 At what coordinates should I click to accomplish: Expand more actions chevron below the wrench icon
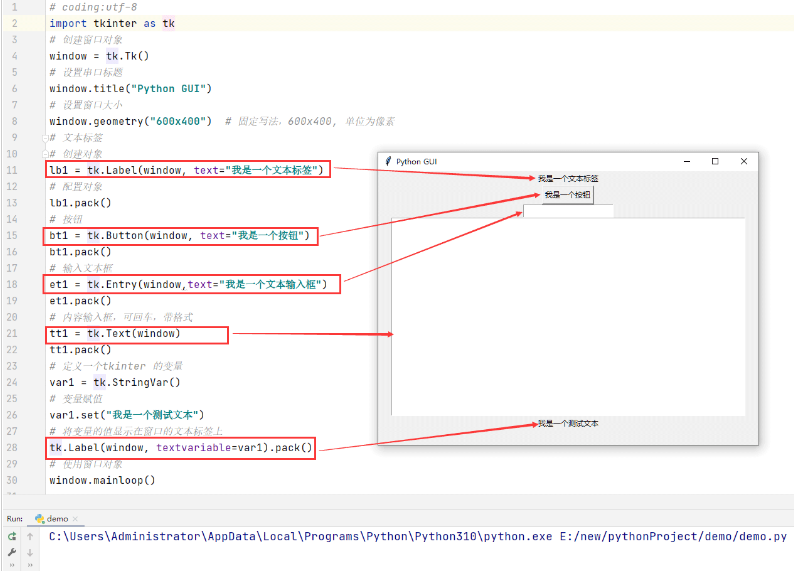pyautogui.click(x=12, y=565)
